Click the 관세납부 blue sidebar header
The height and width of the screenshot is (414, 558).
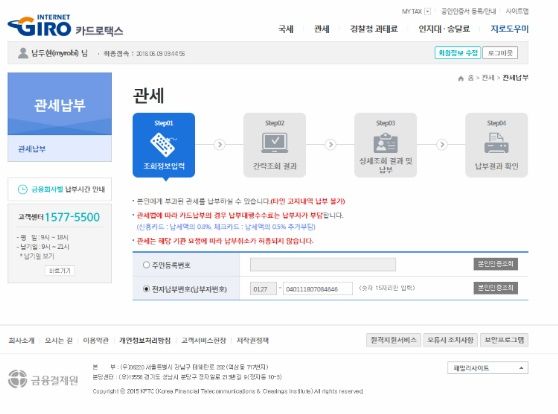click(59, 104)
